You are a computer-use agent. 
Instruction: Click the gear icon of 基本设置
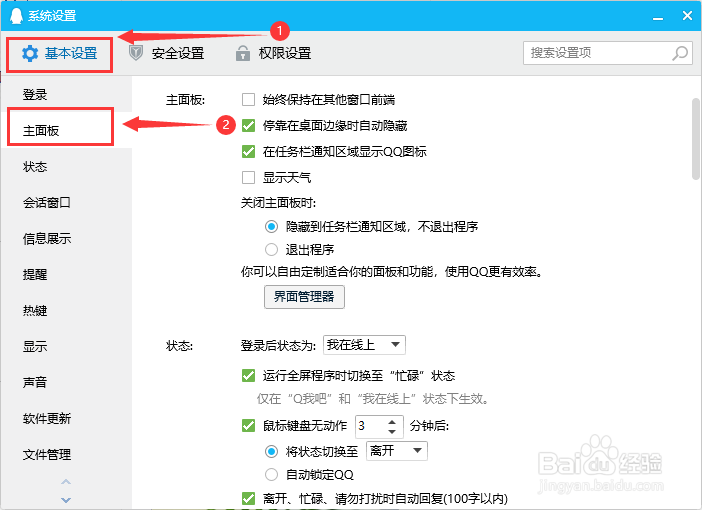(x=30, y=54)
